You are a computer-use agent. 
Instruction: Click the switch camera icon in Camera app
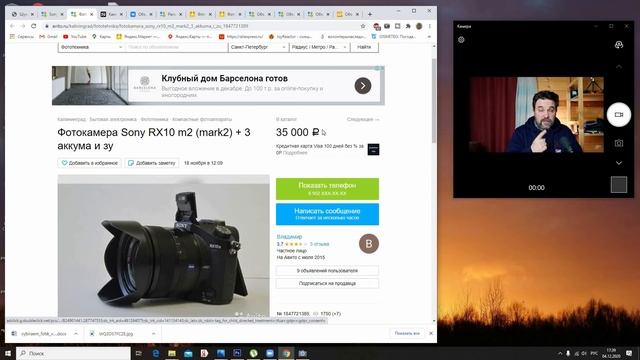point(619,45)
